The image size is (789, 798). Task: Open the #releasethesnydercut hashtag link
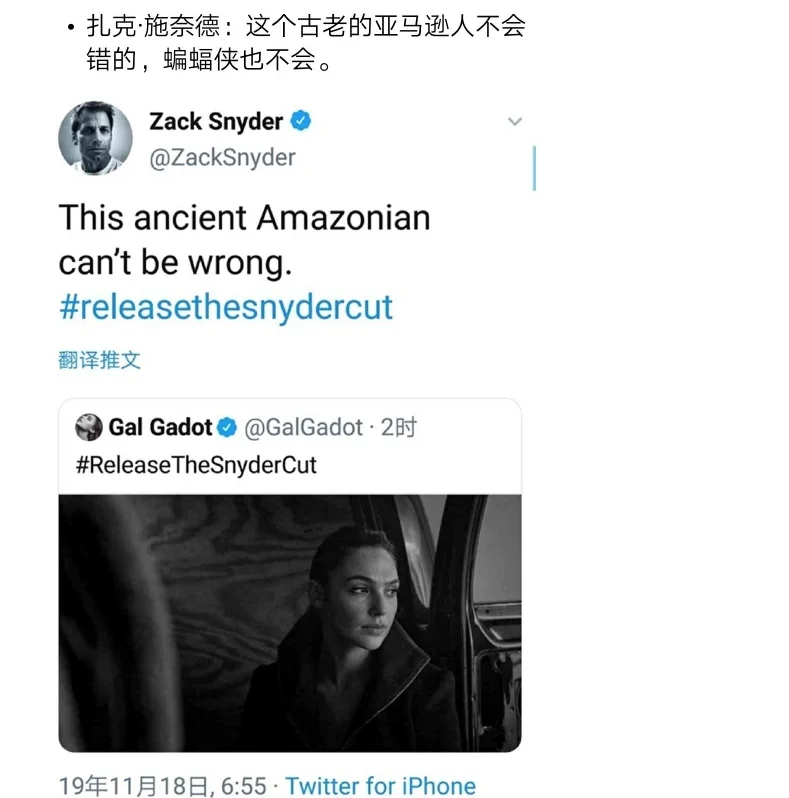tap(226, 307)
